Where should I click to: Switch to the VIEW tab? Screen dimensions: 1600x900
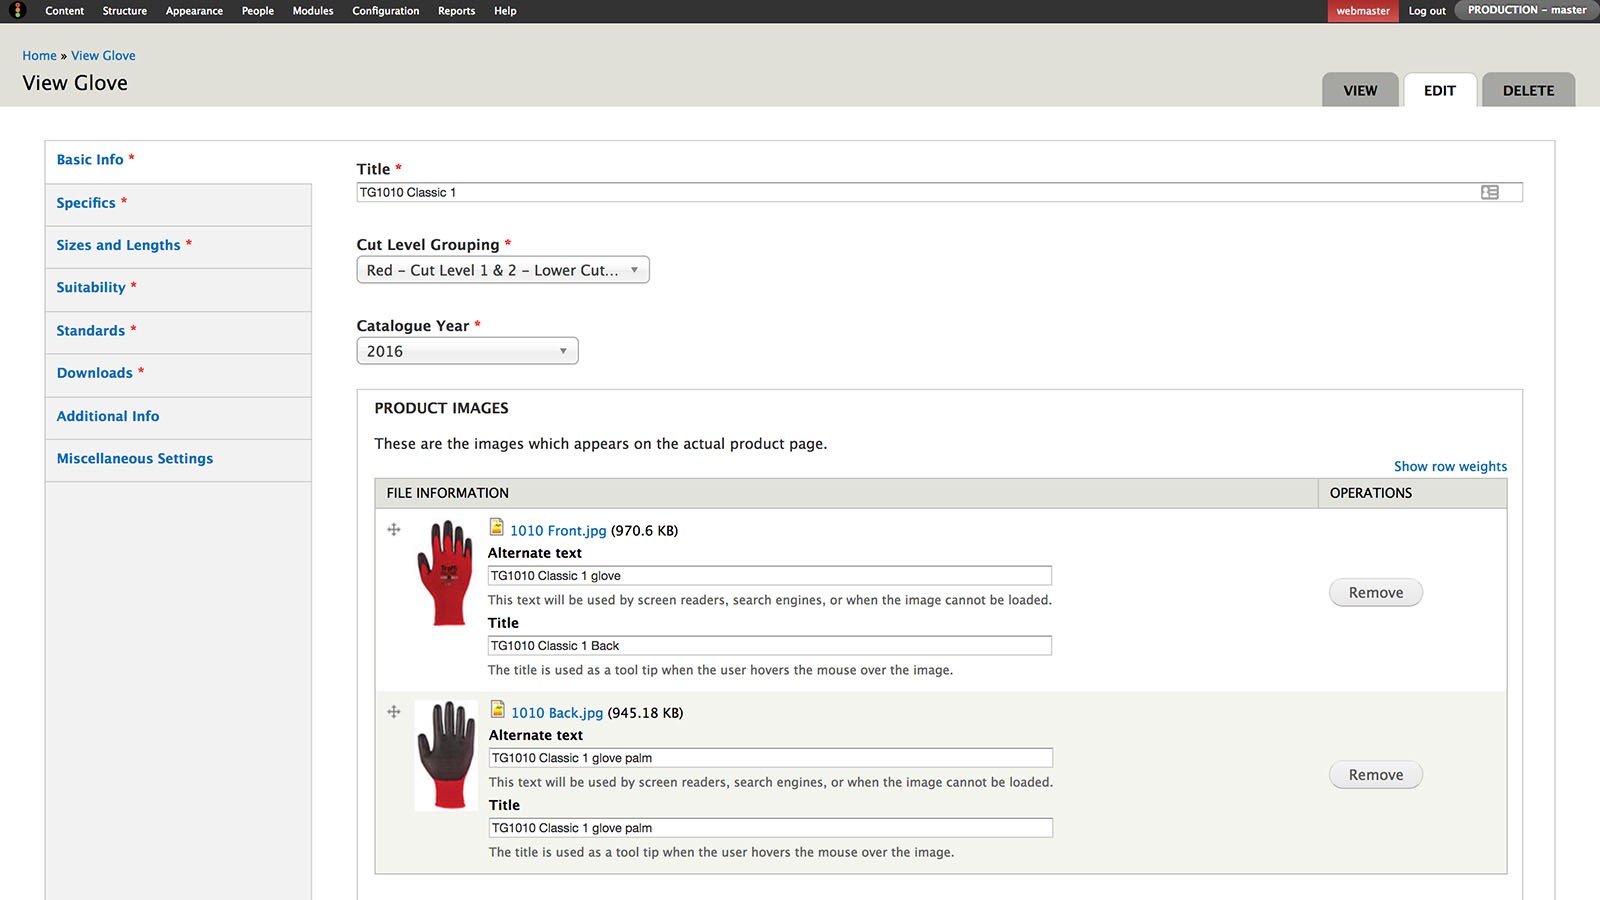(1360, 90)
